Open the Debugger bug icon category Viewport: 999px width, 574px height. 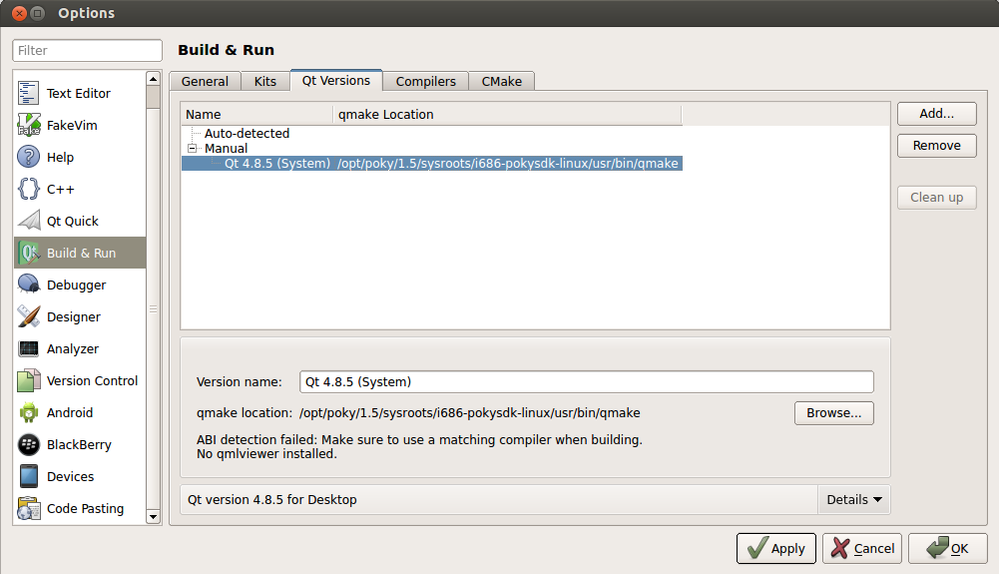pos(29,285)
